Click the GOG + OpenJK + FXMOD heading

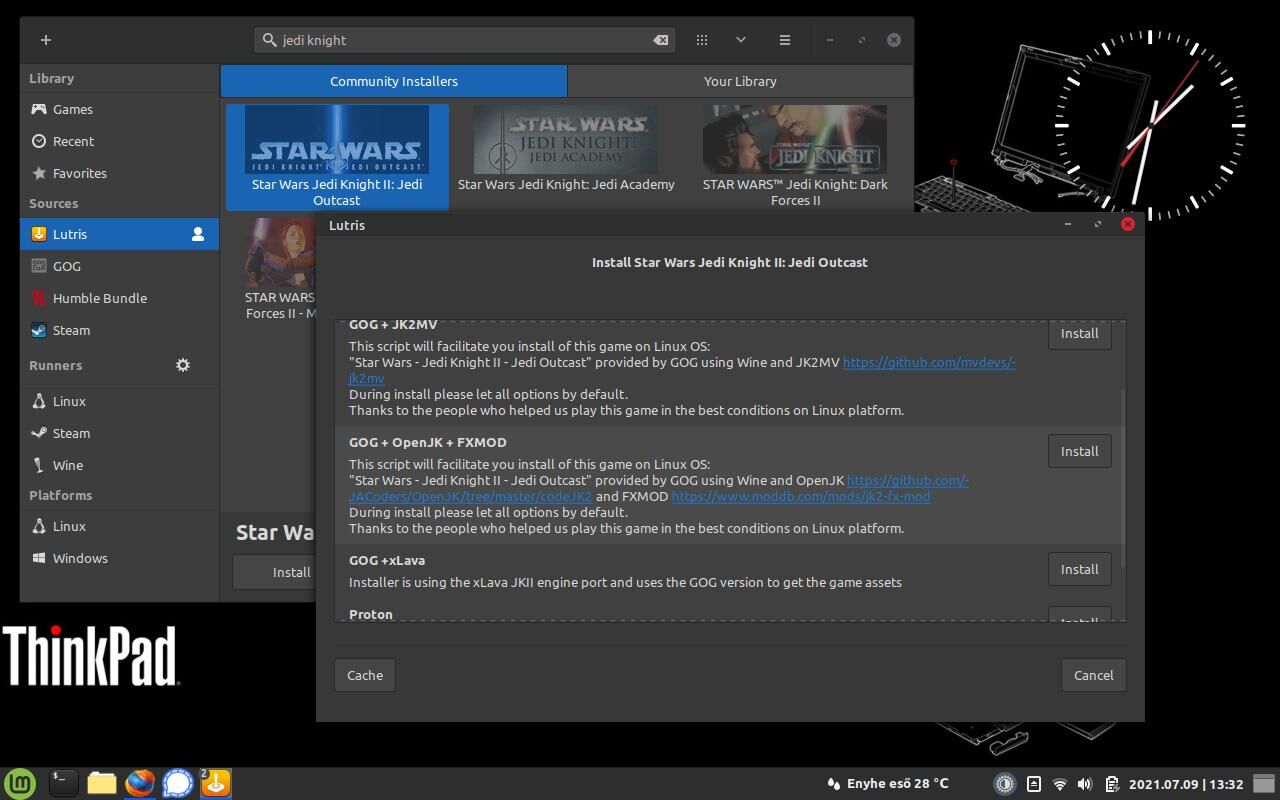pos(427,442)
